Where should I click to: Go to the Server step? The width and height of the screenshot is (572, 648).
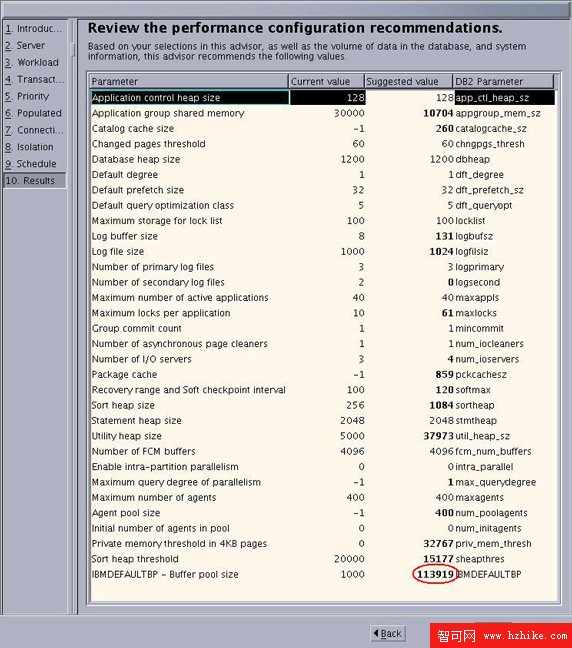[x=35, y=45]
